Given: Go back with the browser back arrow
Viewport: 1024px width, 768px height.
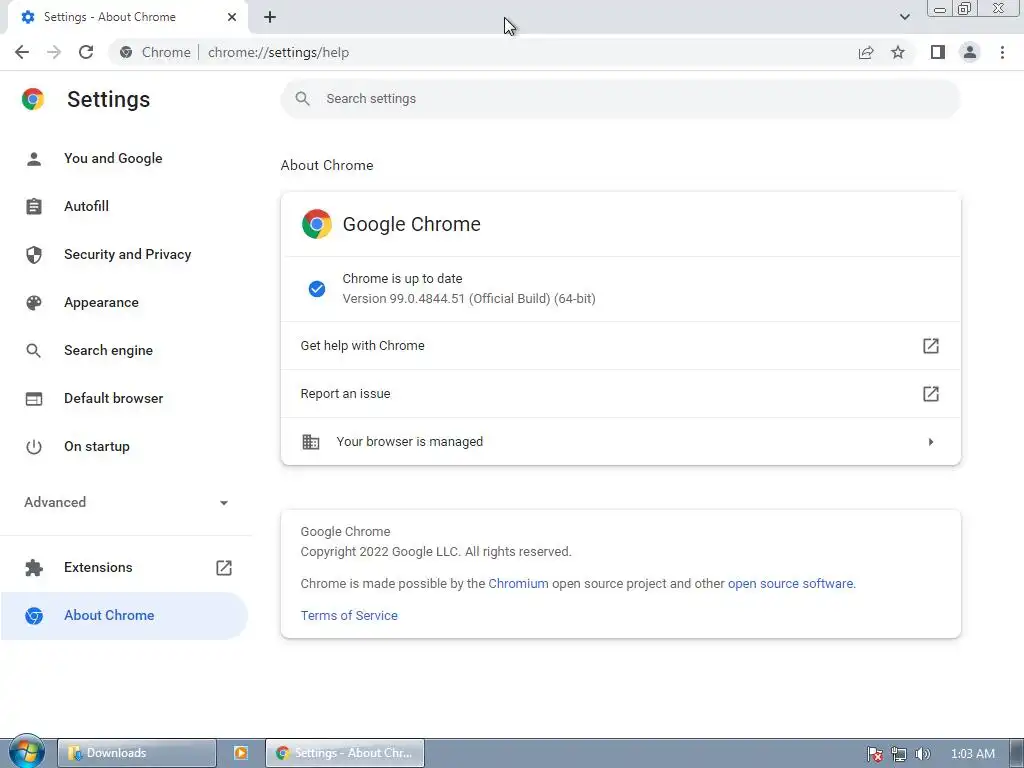Looking at the screenshot, I should 22,52.
